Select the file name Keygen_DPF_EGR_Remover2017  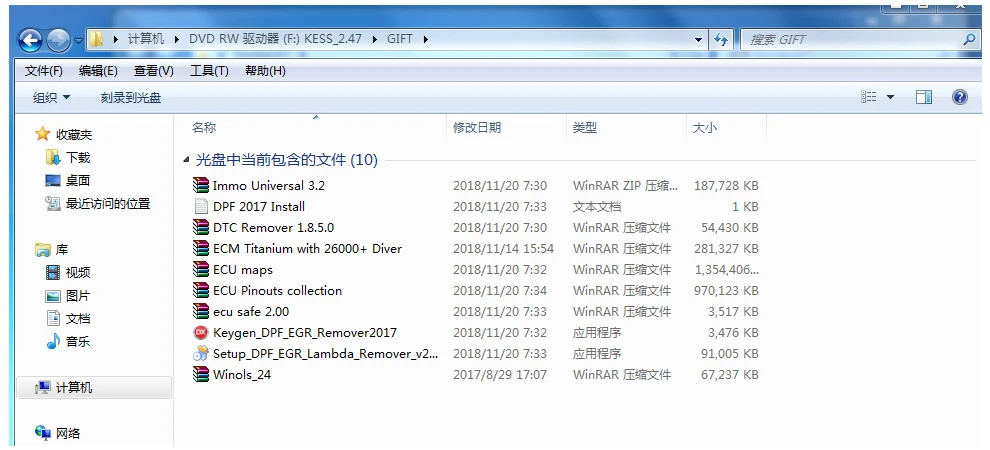(x=305, y=333)
